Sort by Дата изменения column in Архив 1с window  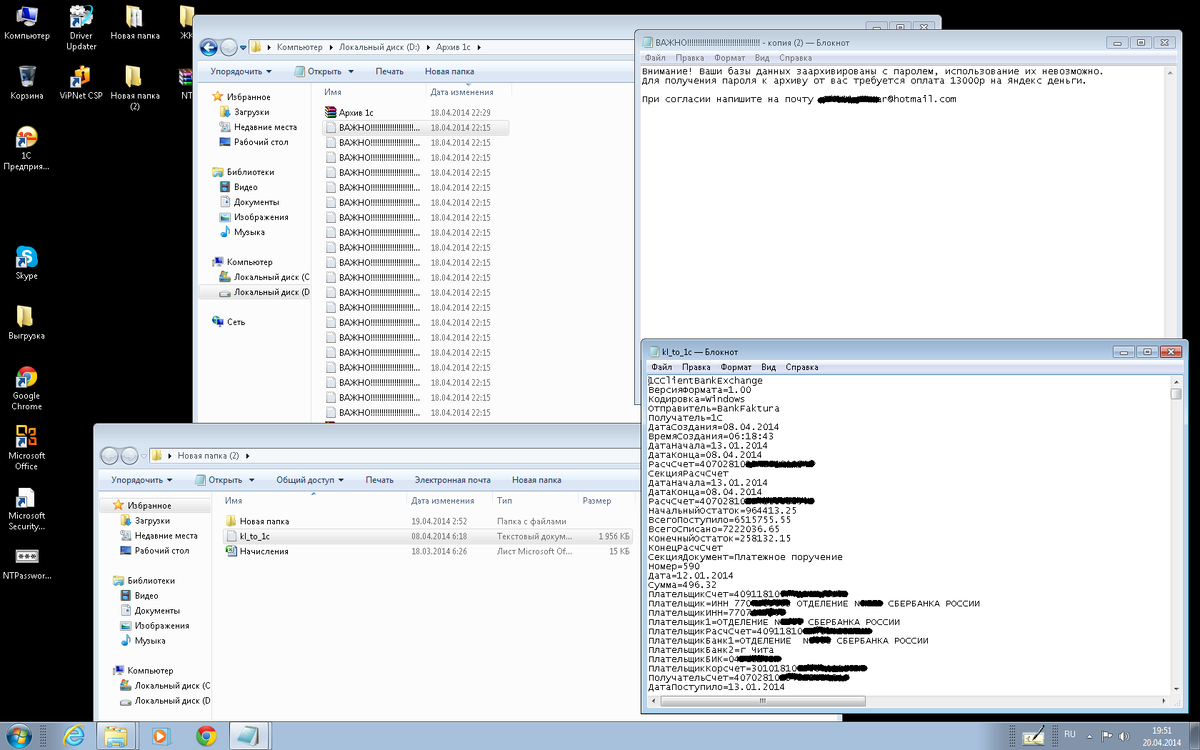click(x=466, y=91)
